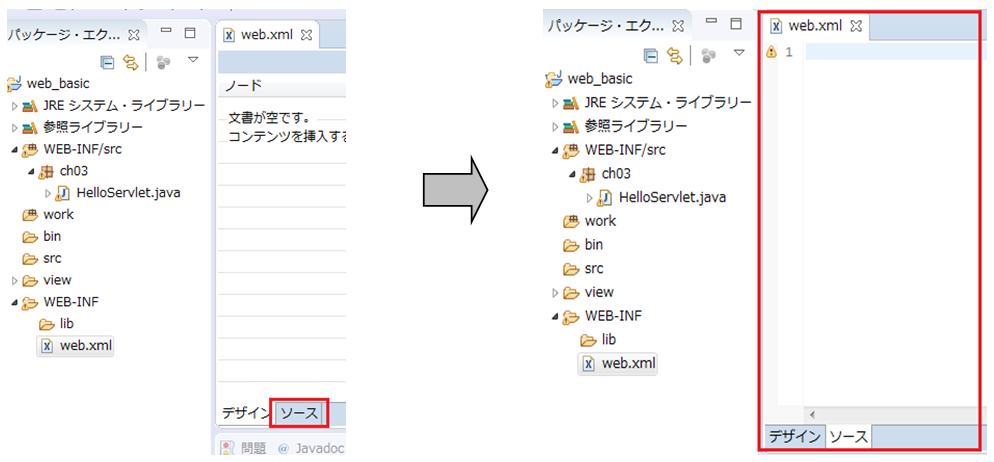Click web.xml file in left-hand tree

(x=85, y=346)
